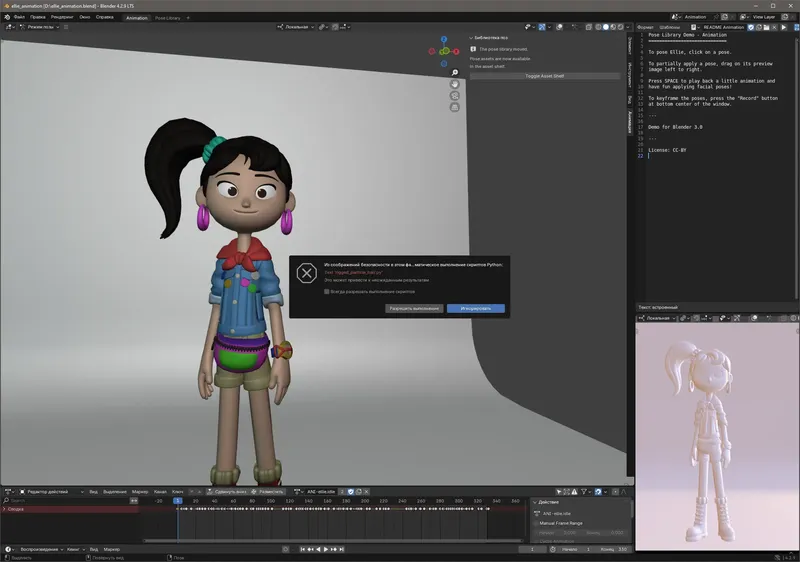
Task: Click the ANI-ellie.nba action name field
Action: click(323, 492)
